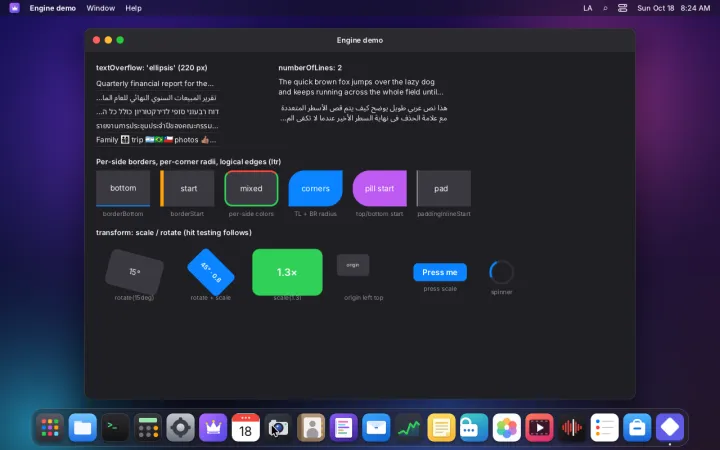Click the 'rotate(15deg)' caption

(x=134, y=298)
